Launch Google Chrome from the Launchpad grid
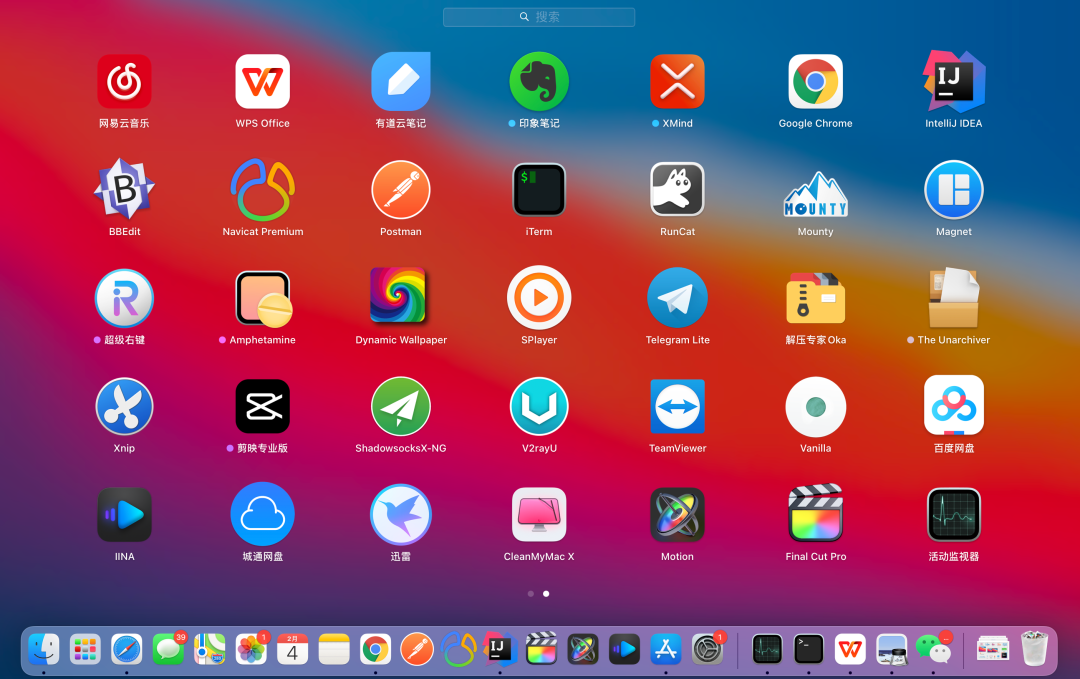This screenshot has width=1080, height=679. point(816,82)
